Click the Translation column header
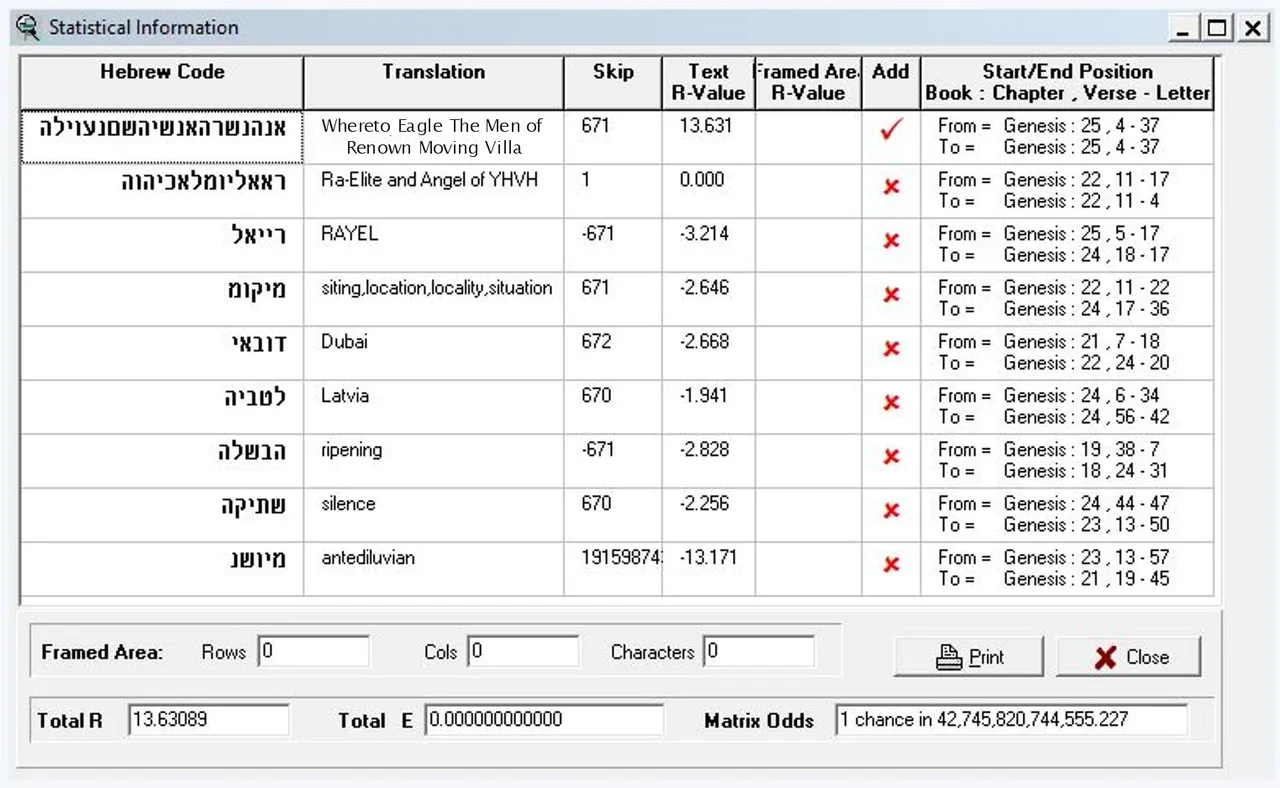Image resolution: width=1280 pixels, height=788 pixels. point(433,82)
